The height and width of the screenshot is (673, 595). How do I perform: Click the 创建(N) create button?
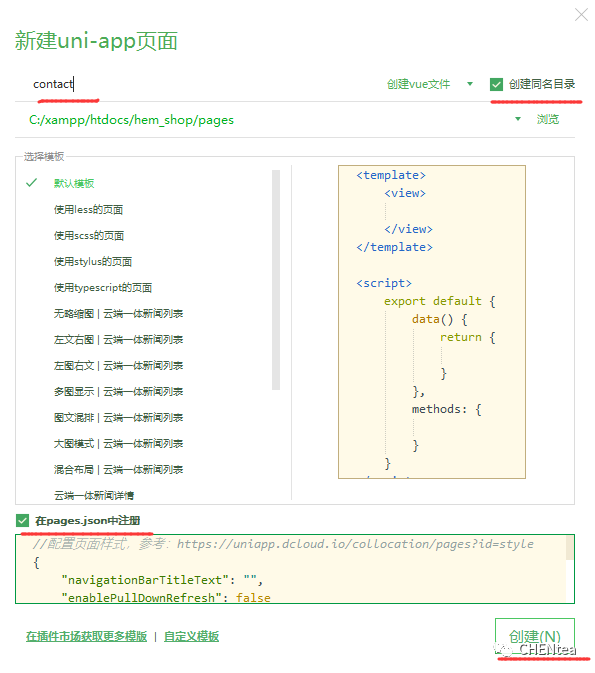click(534, 637)
